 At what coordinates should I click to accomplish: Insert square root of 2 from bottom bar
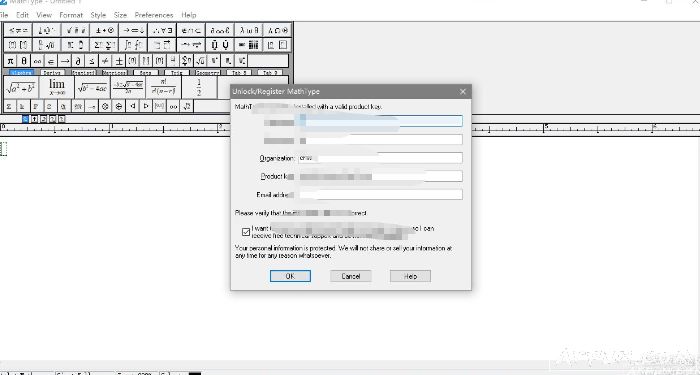click(x=187, y=106)
